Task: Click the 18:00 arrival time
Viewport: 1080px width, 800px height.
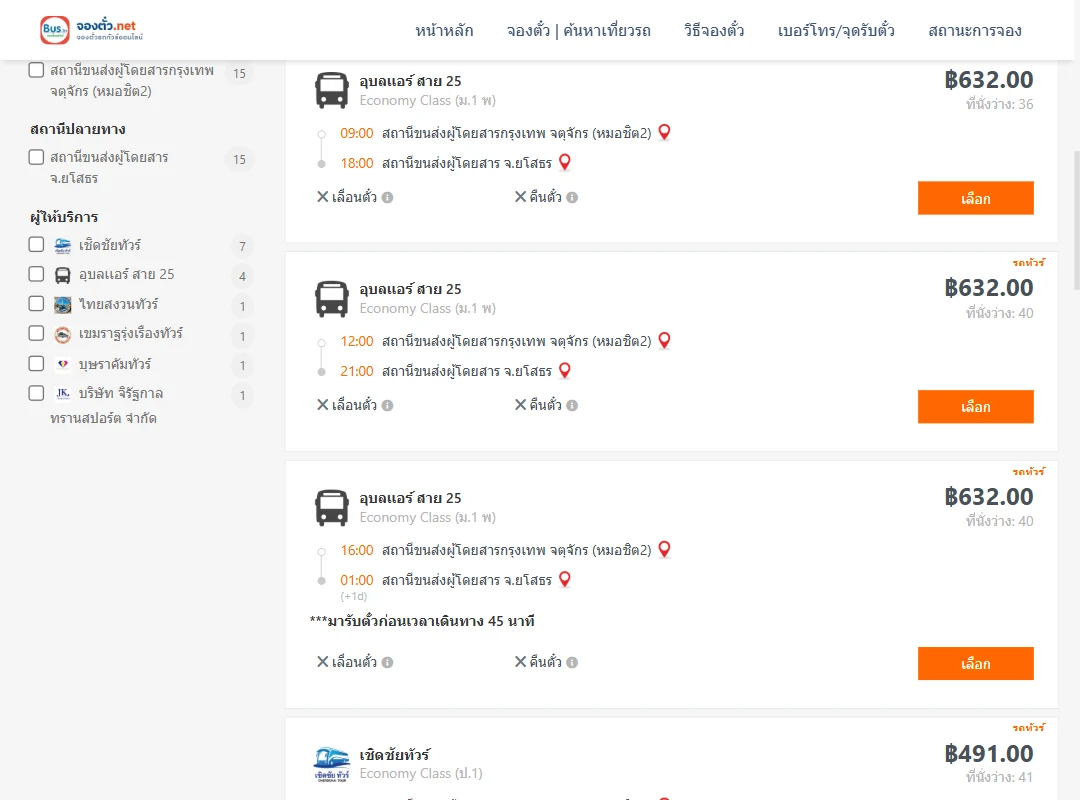Action: click(x=357, y=163)
